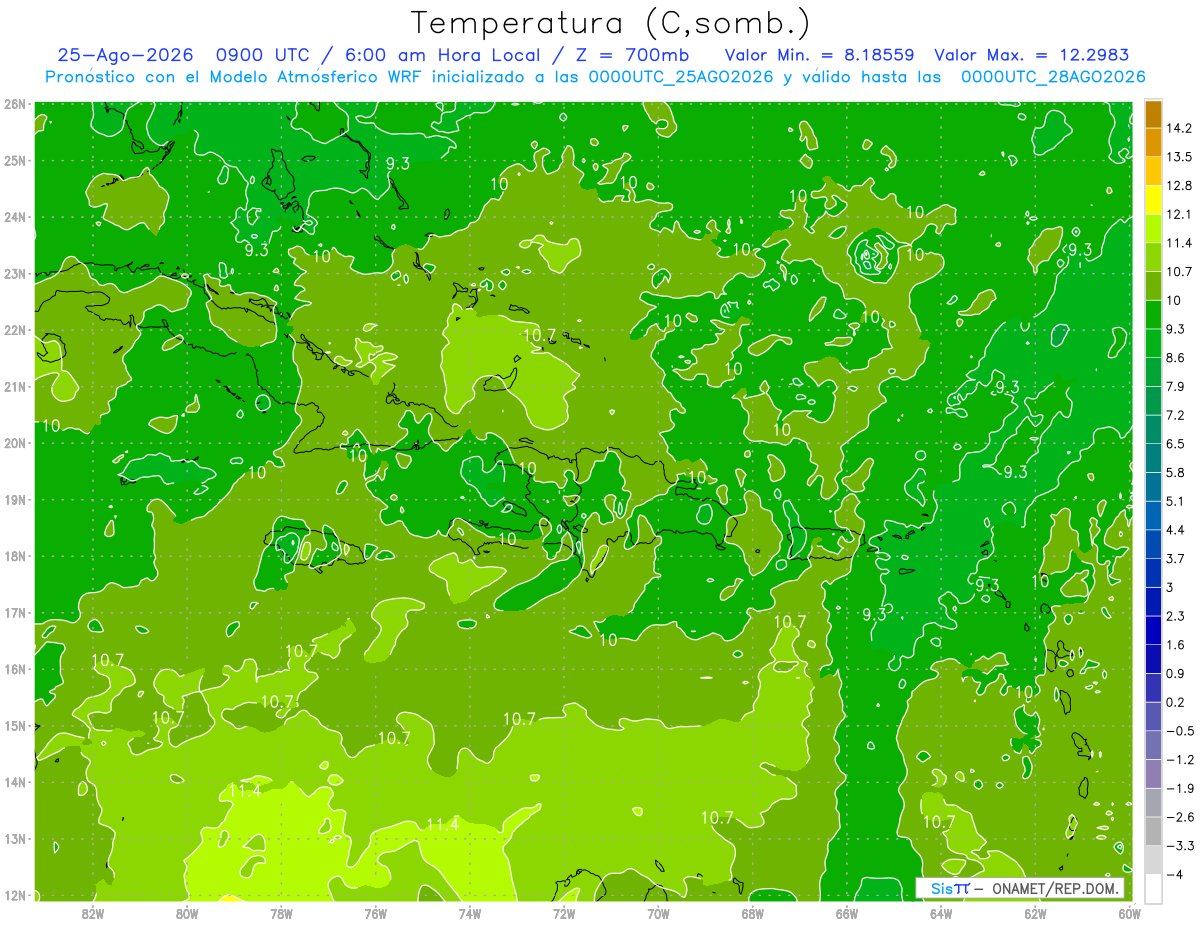Click the '-4' colorbar label
The height and width of the screenshot is (927, 1200).
pyautogui.click(x=1175, y=873)
